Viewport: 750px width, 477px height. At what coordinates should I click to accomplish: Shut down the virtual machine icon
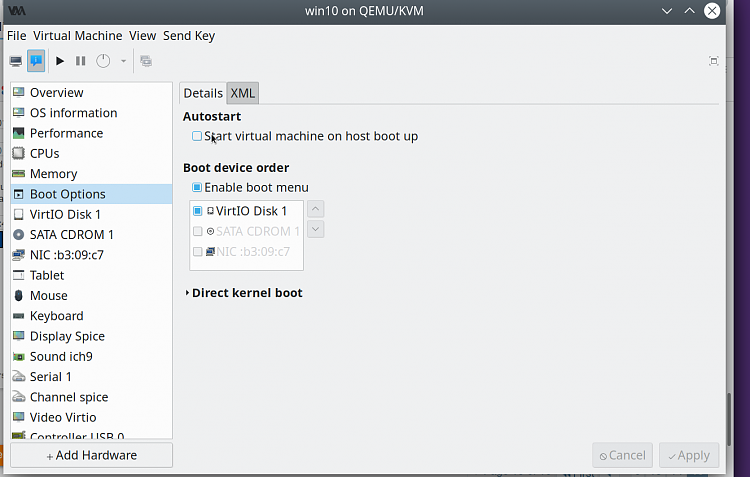[x=103, y=61]
